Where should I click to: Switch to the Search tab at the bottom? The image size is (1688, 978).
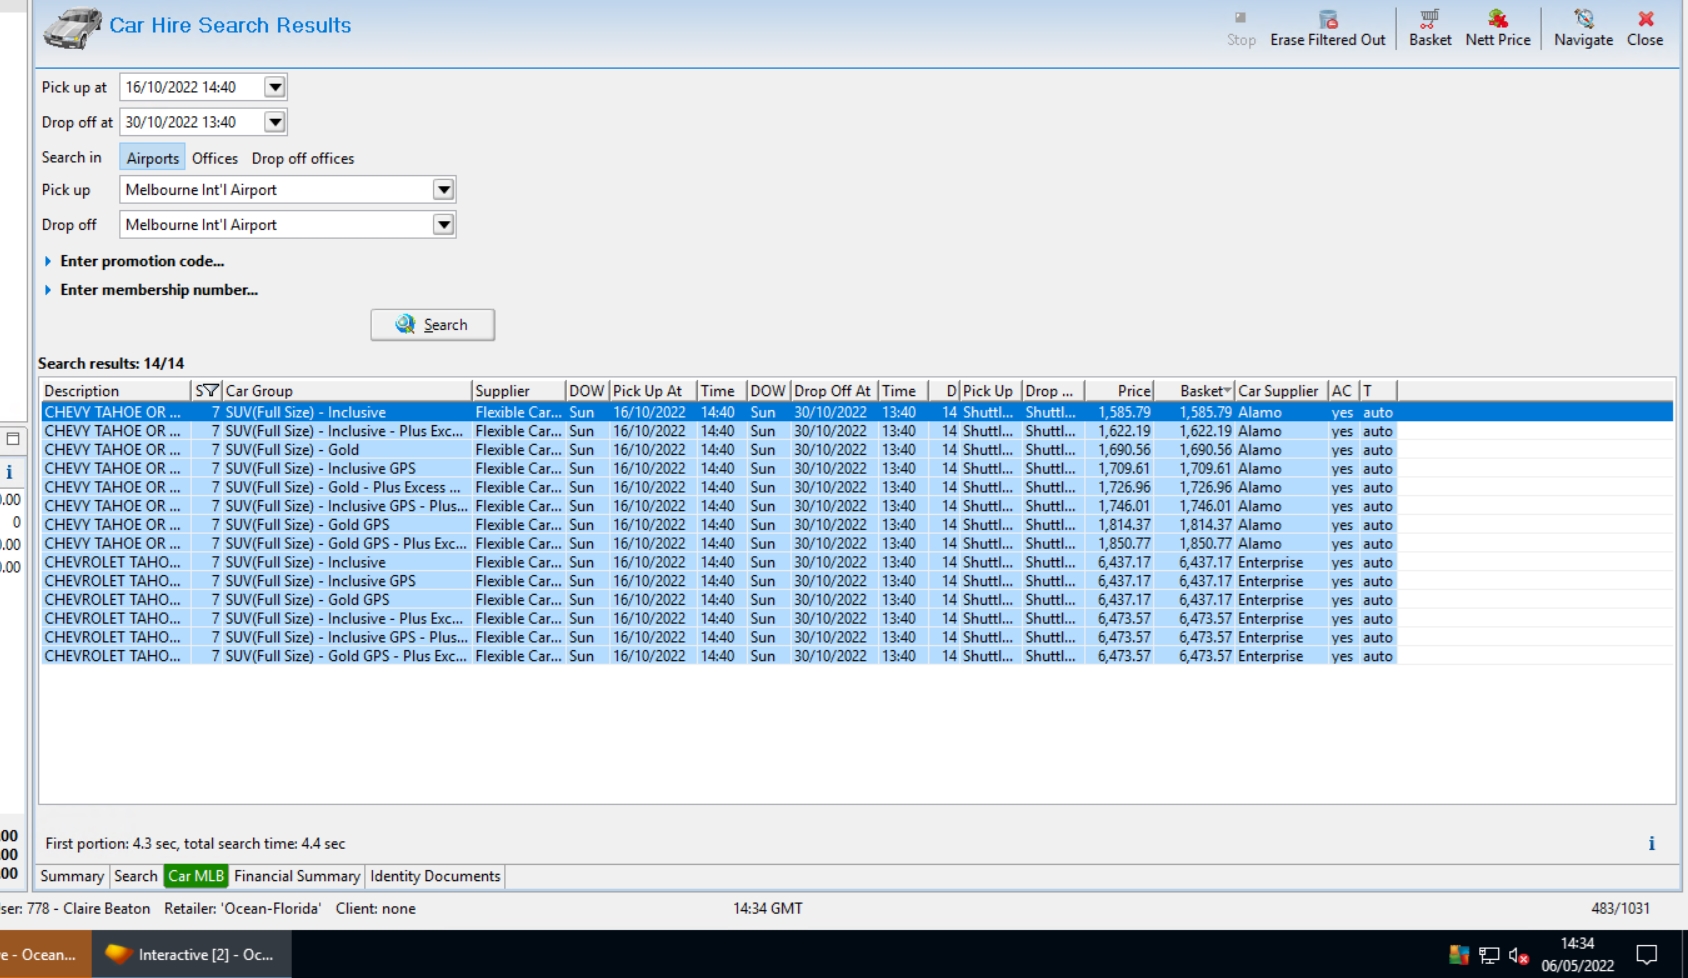tap(136, 876)
